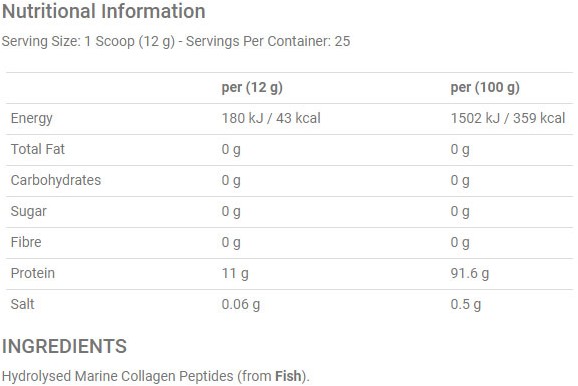Select the per (100 g) column header
The image size is (578, 386).
click(485, 88)
